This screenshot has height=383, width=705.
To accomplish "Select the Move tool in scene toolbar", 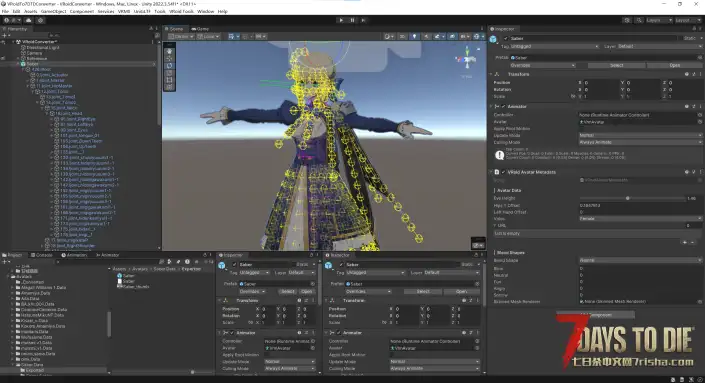I will pyautogui.click(x=169, y=58).
